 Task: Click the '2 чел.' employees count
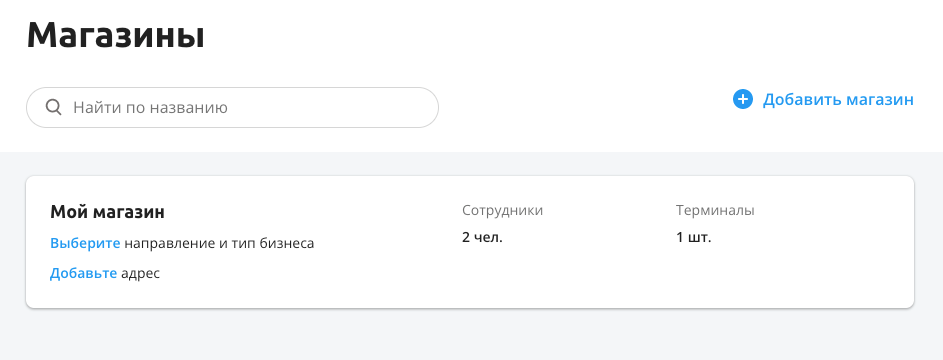coord(482,237)
